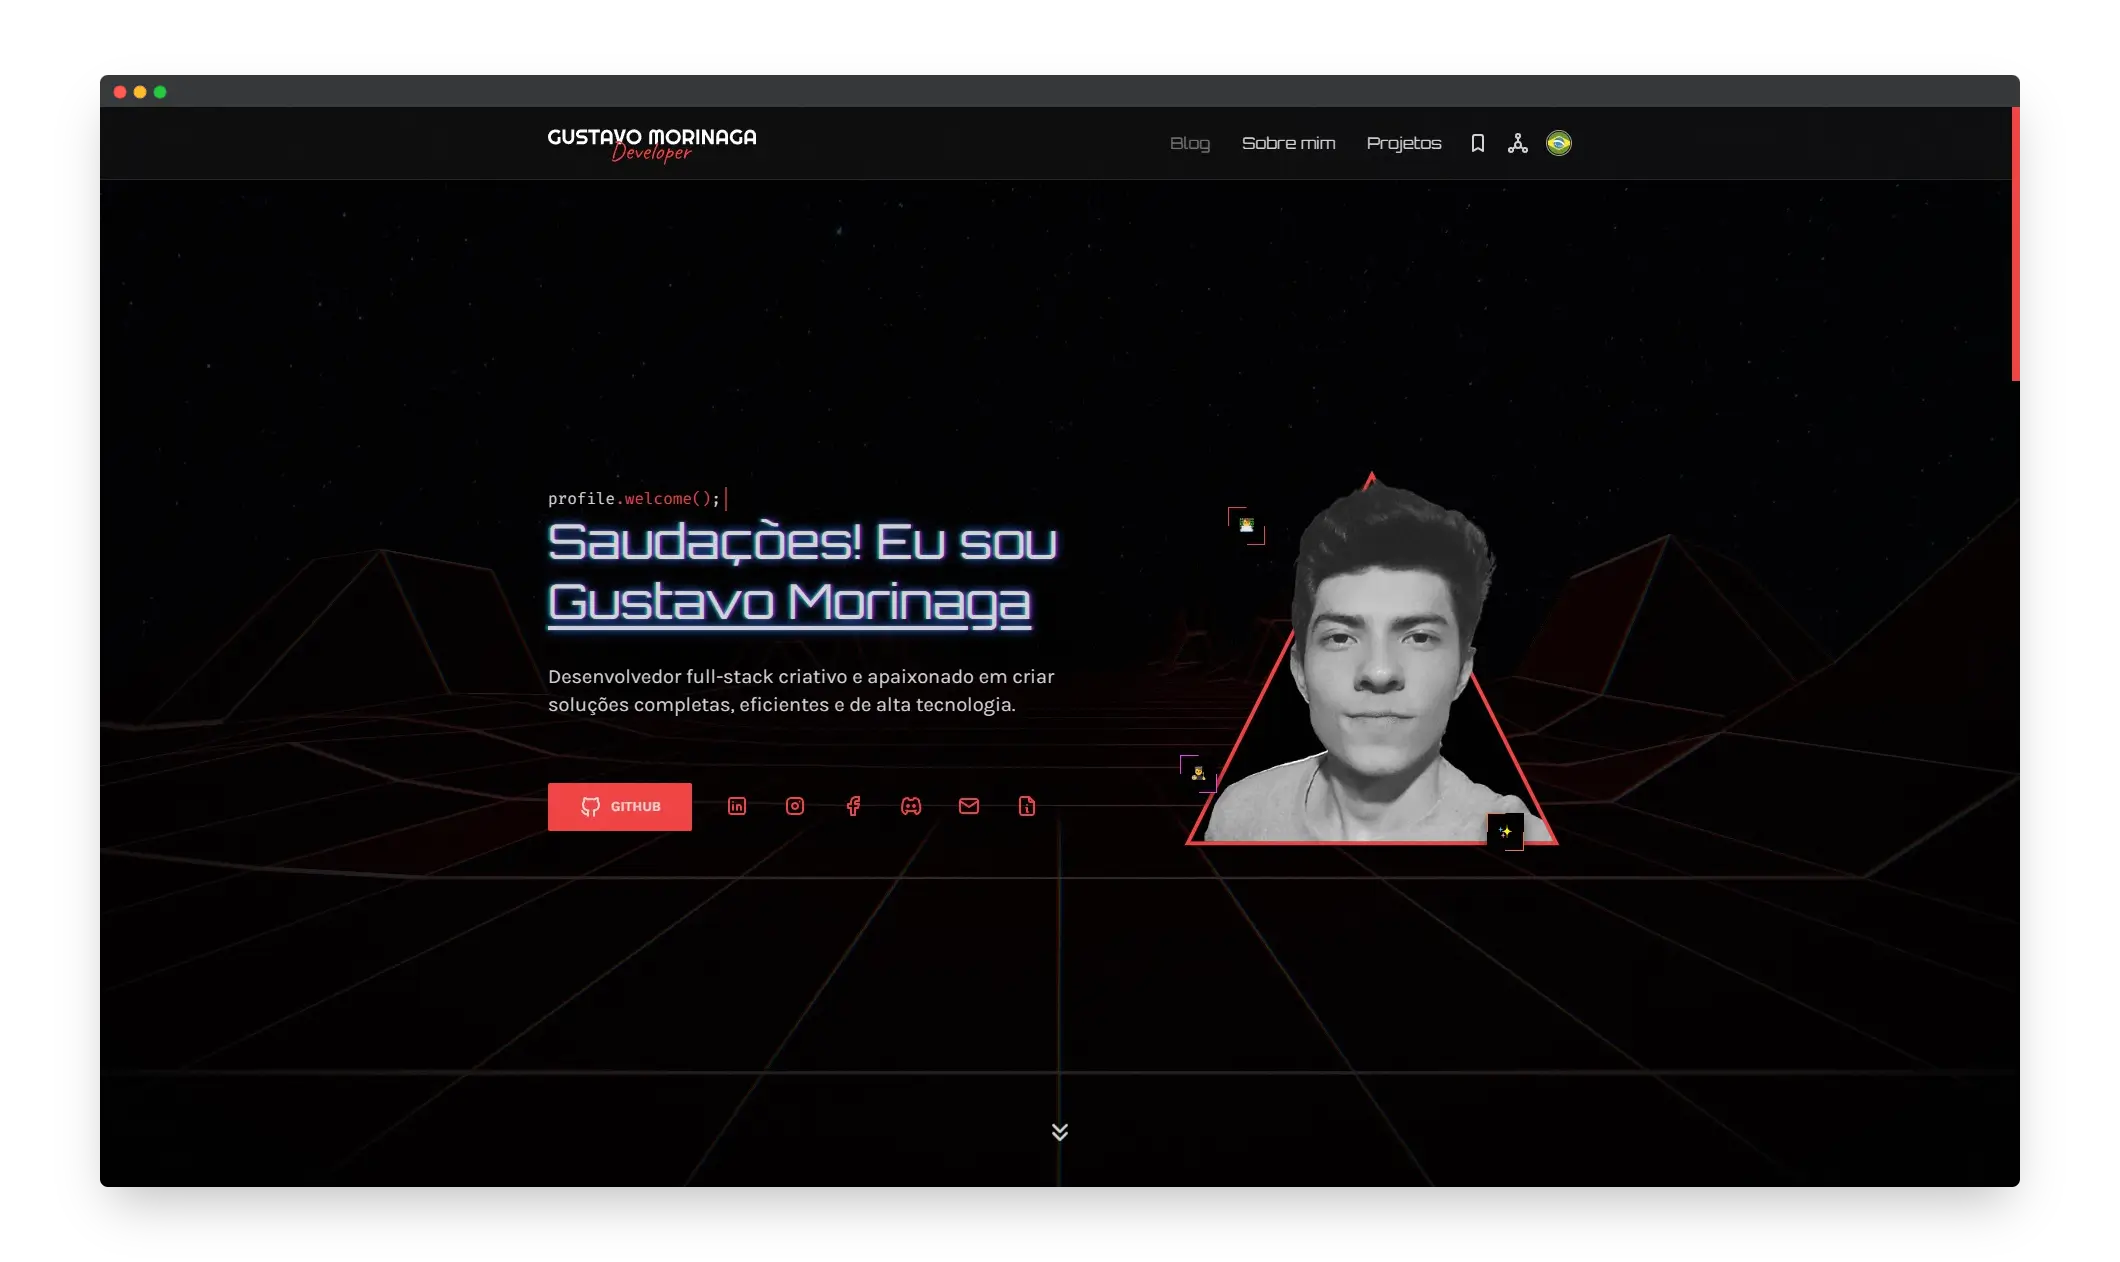Click the sparkle badge on the portrait

click(x=1506, y=831)
